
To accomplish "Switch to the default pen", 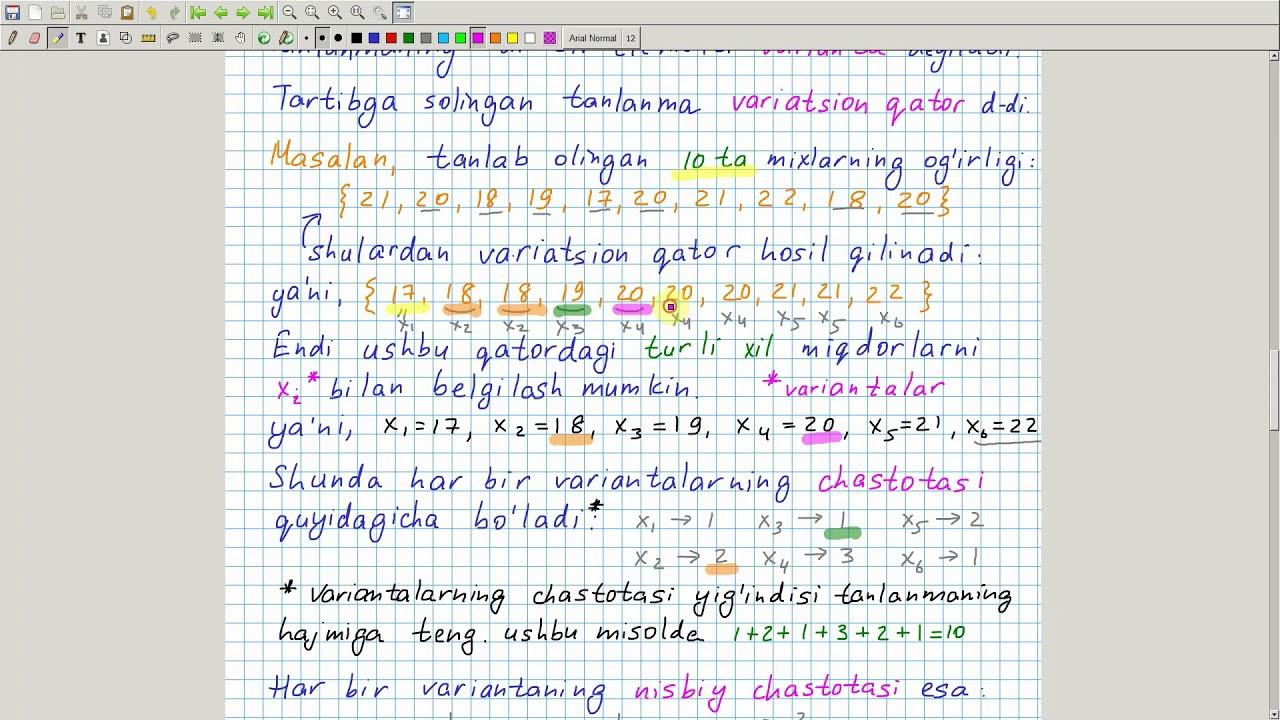I will [x=287, y=38].
